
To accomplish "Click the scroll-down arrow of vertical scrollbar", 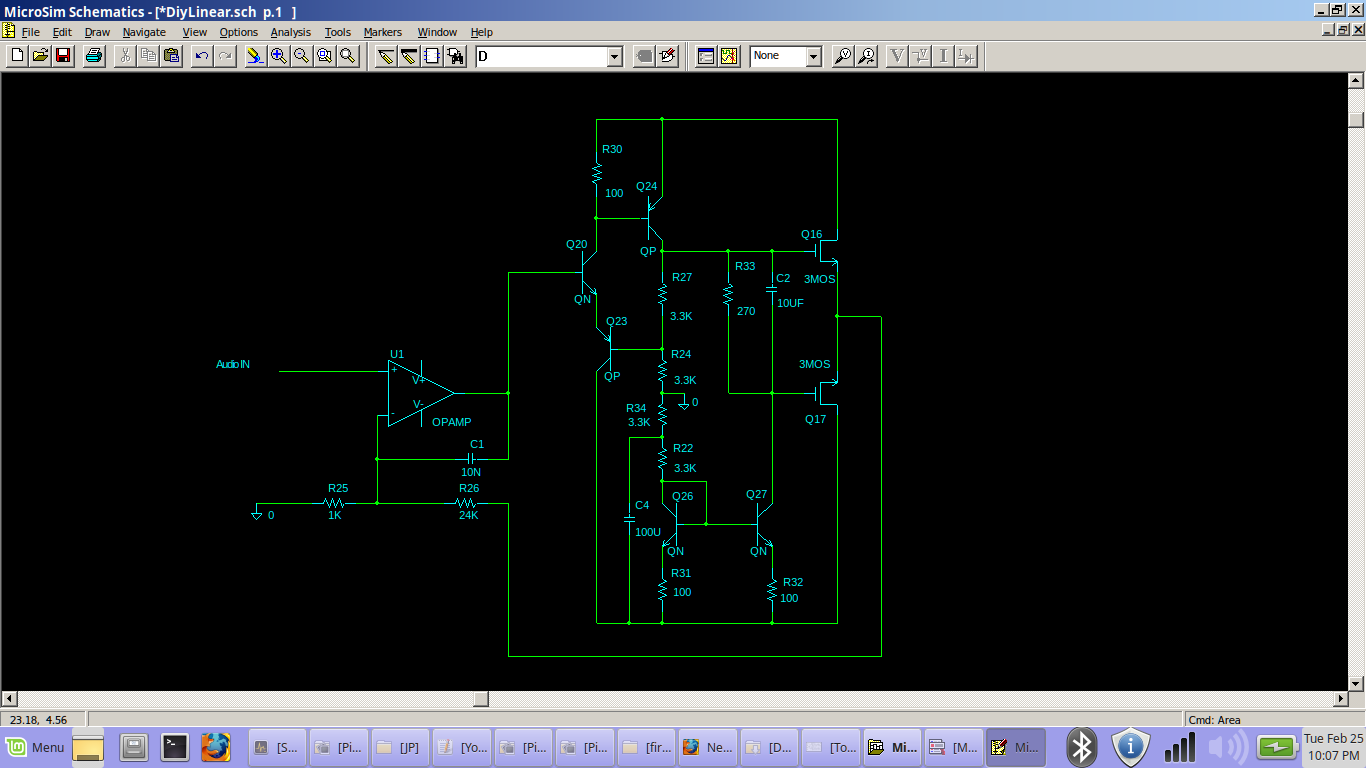I will (x=1356, y=682).
